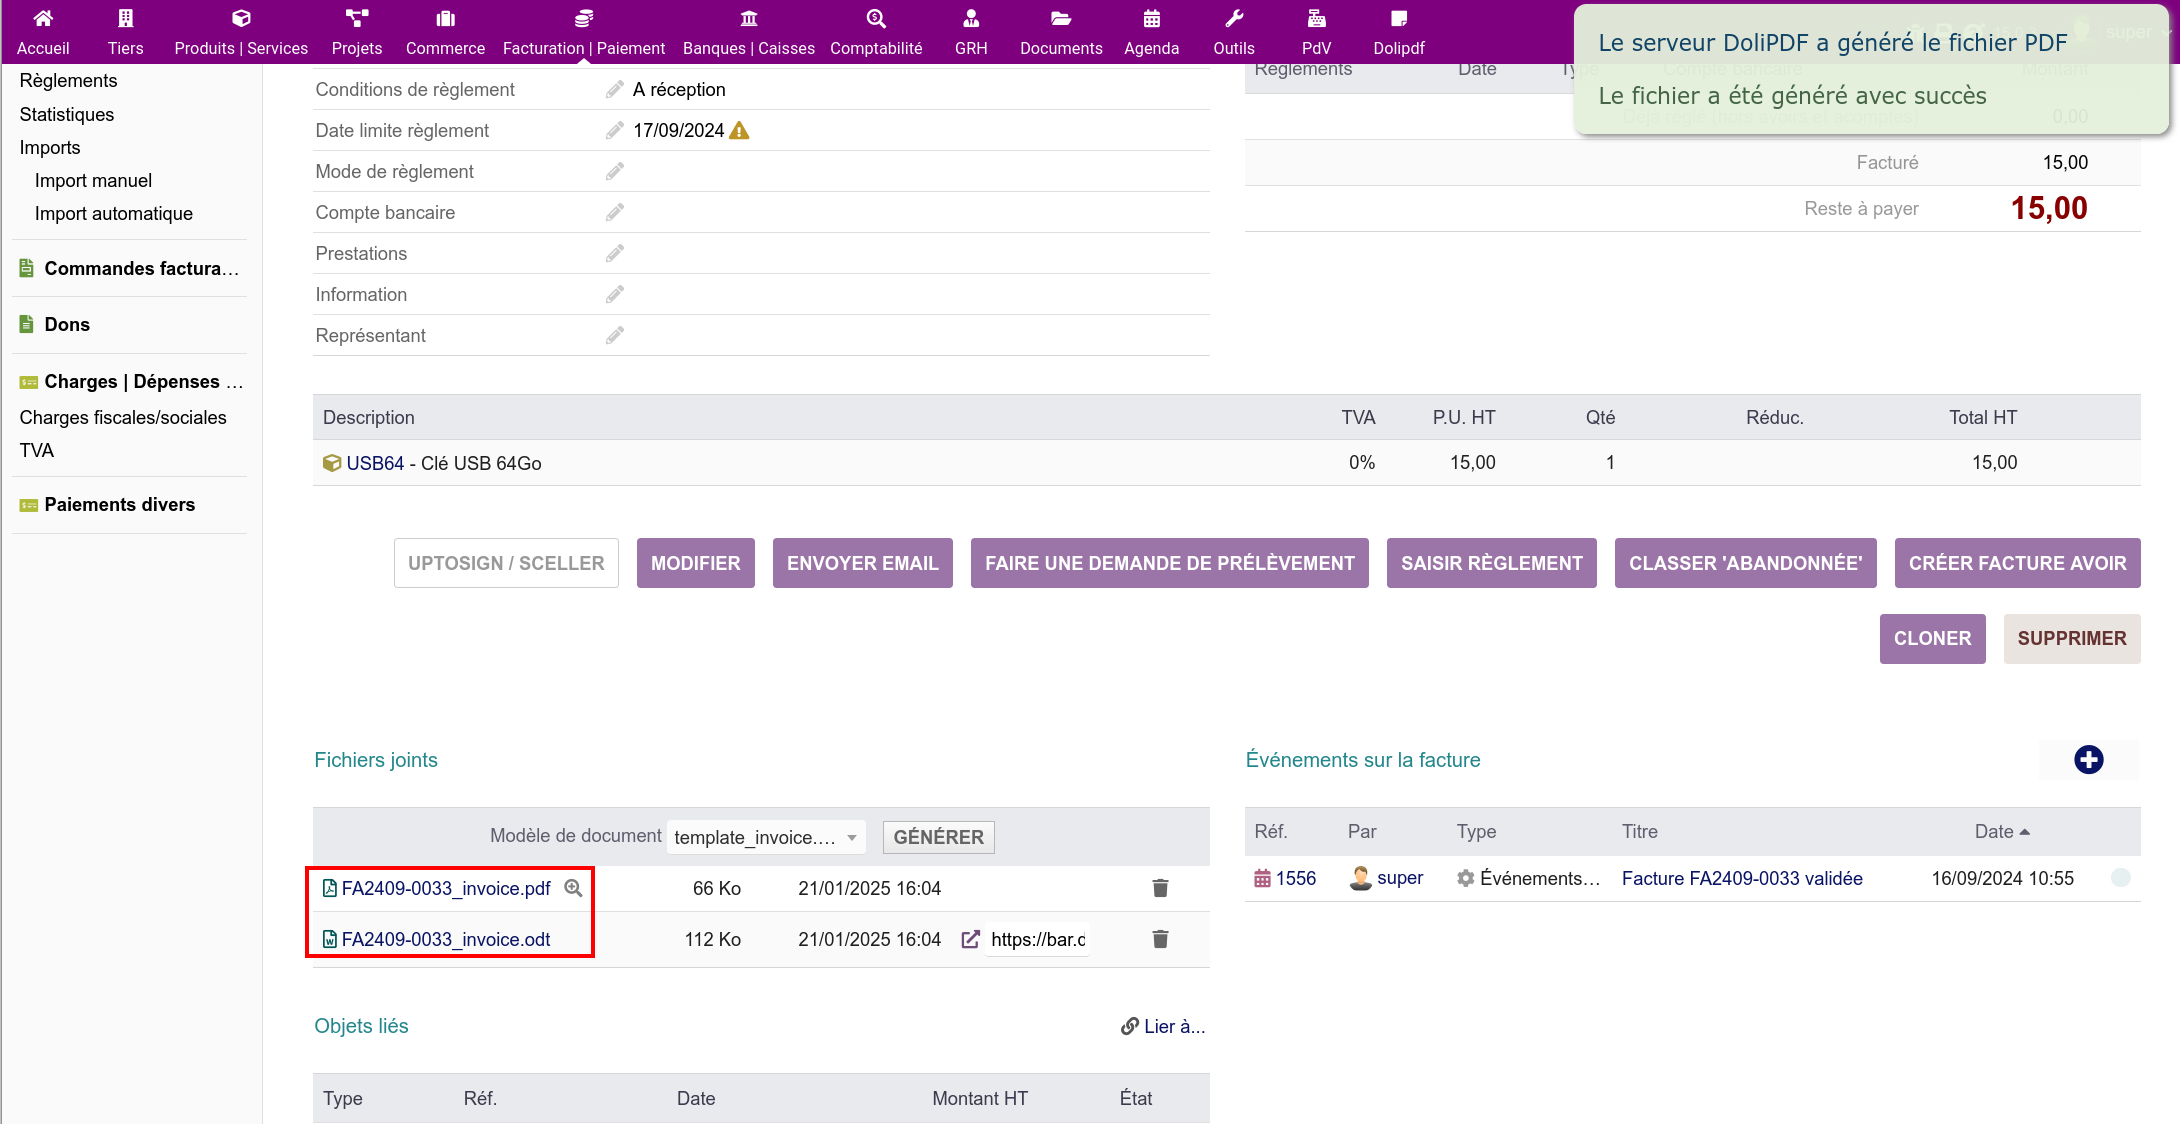
Task: Open Import automatique in sidebar
Action: pos(114,214)
